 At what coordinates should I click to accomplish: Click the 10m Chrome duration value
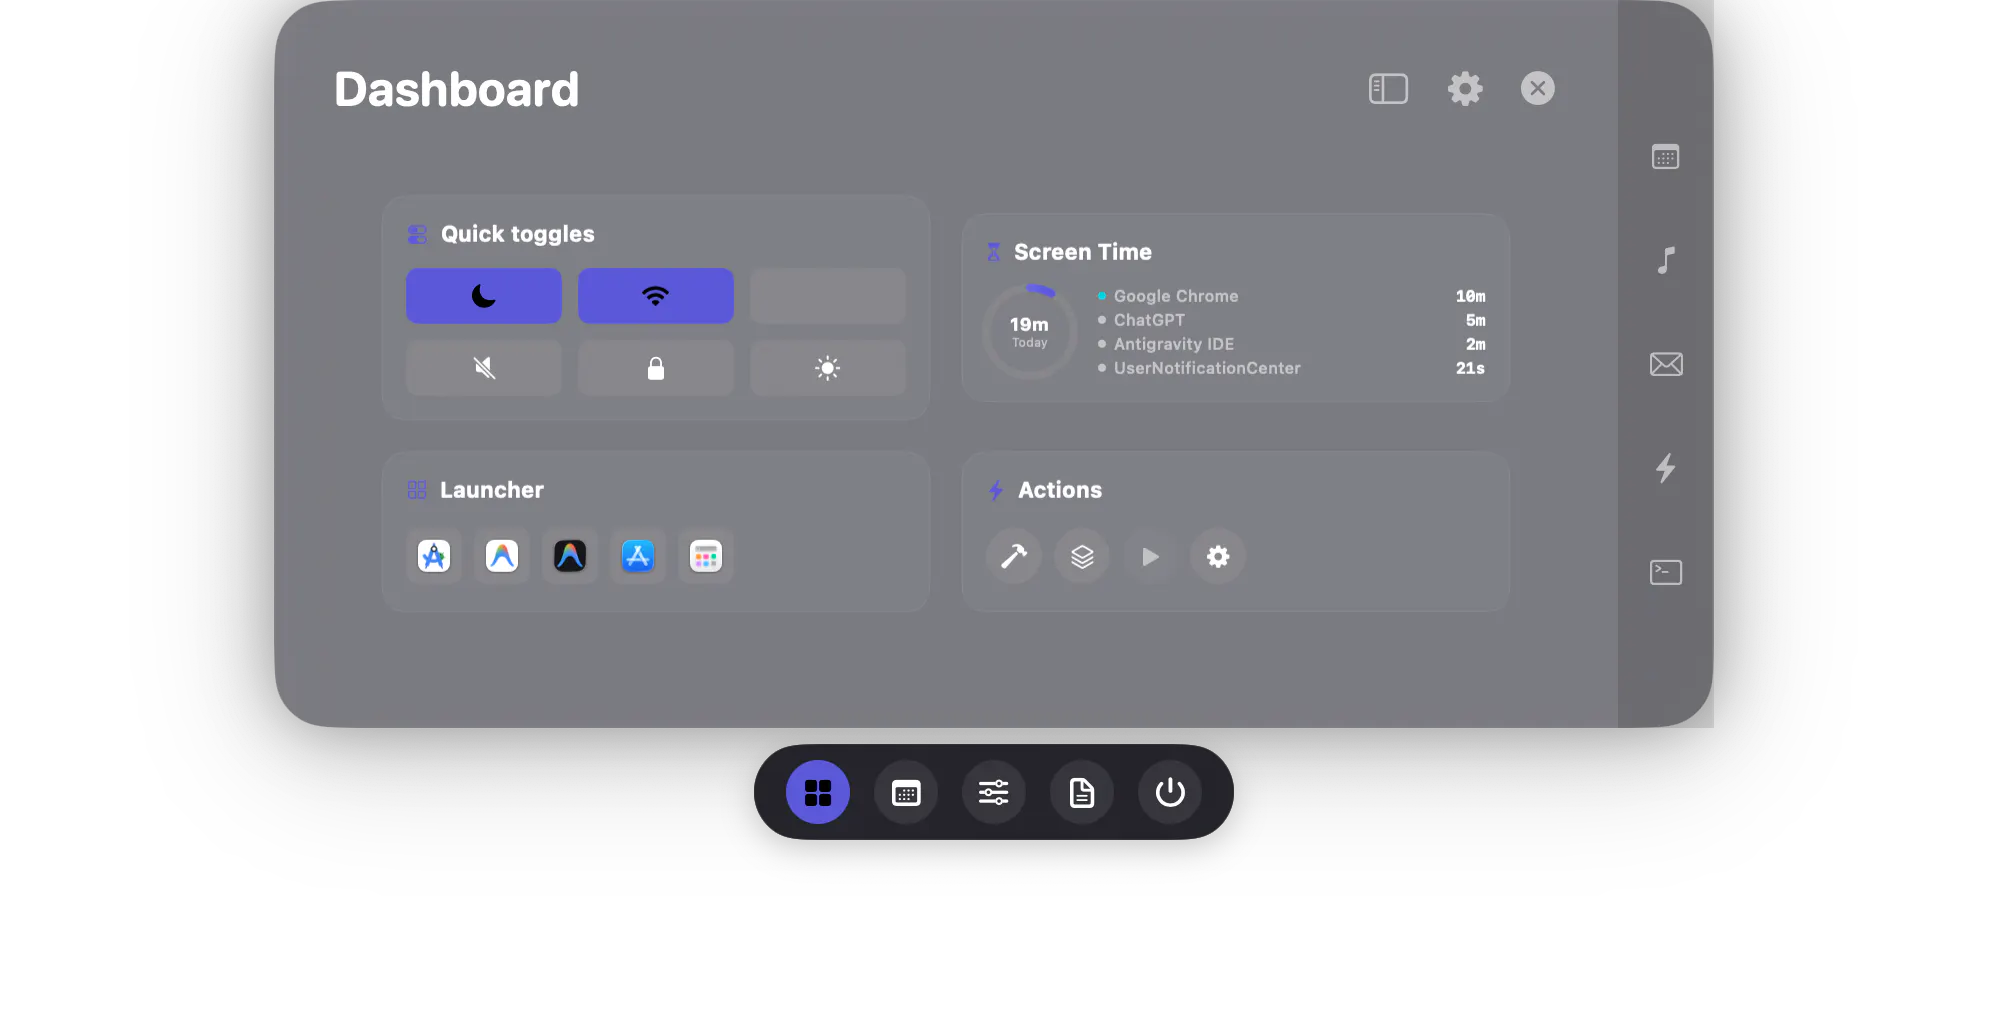click(1470, 296)
